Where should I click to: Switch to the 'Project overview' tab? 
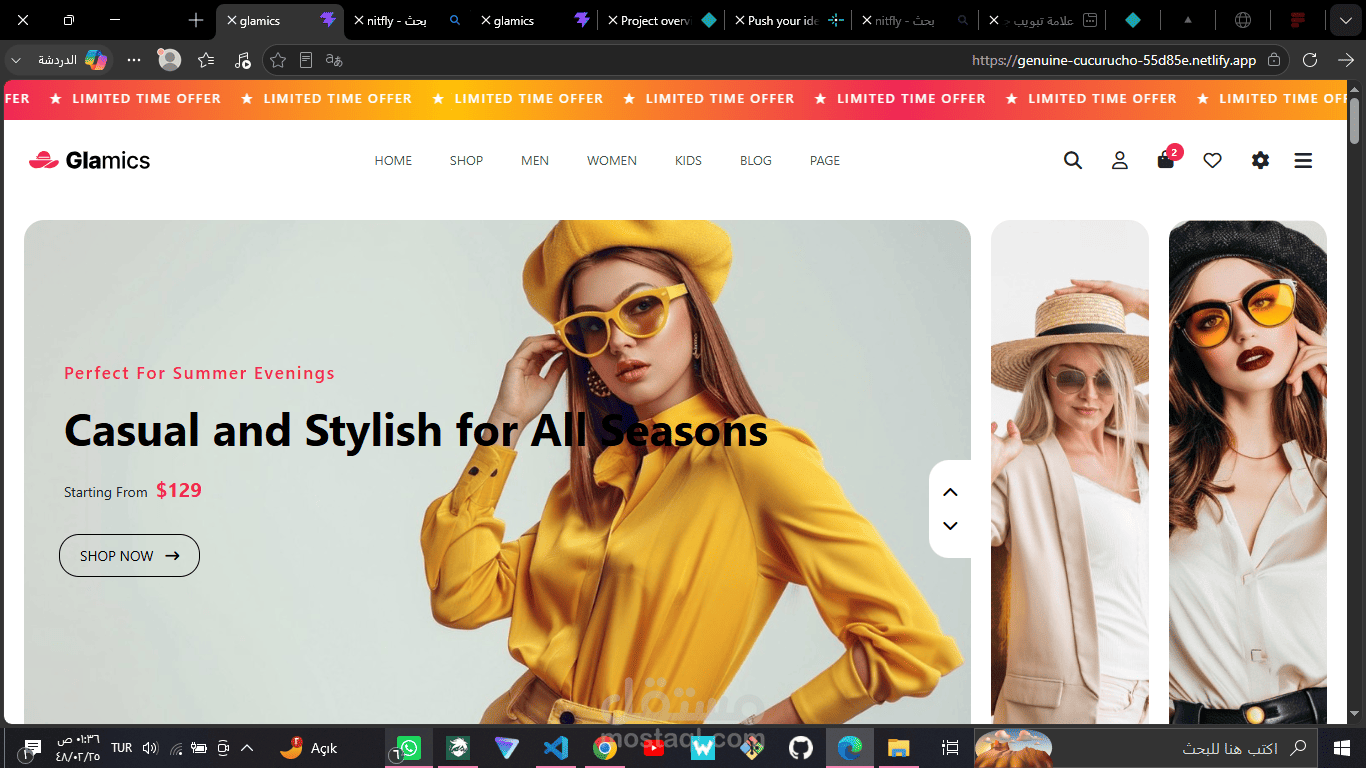[661, 20]
